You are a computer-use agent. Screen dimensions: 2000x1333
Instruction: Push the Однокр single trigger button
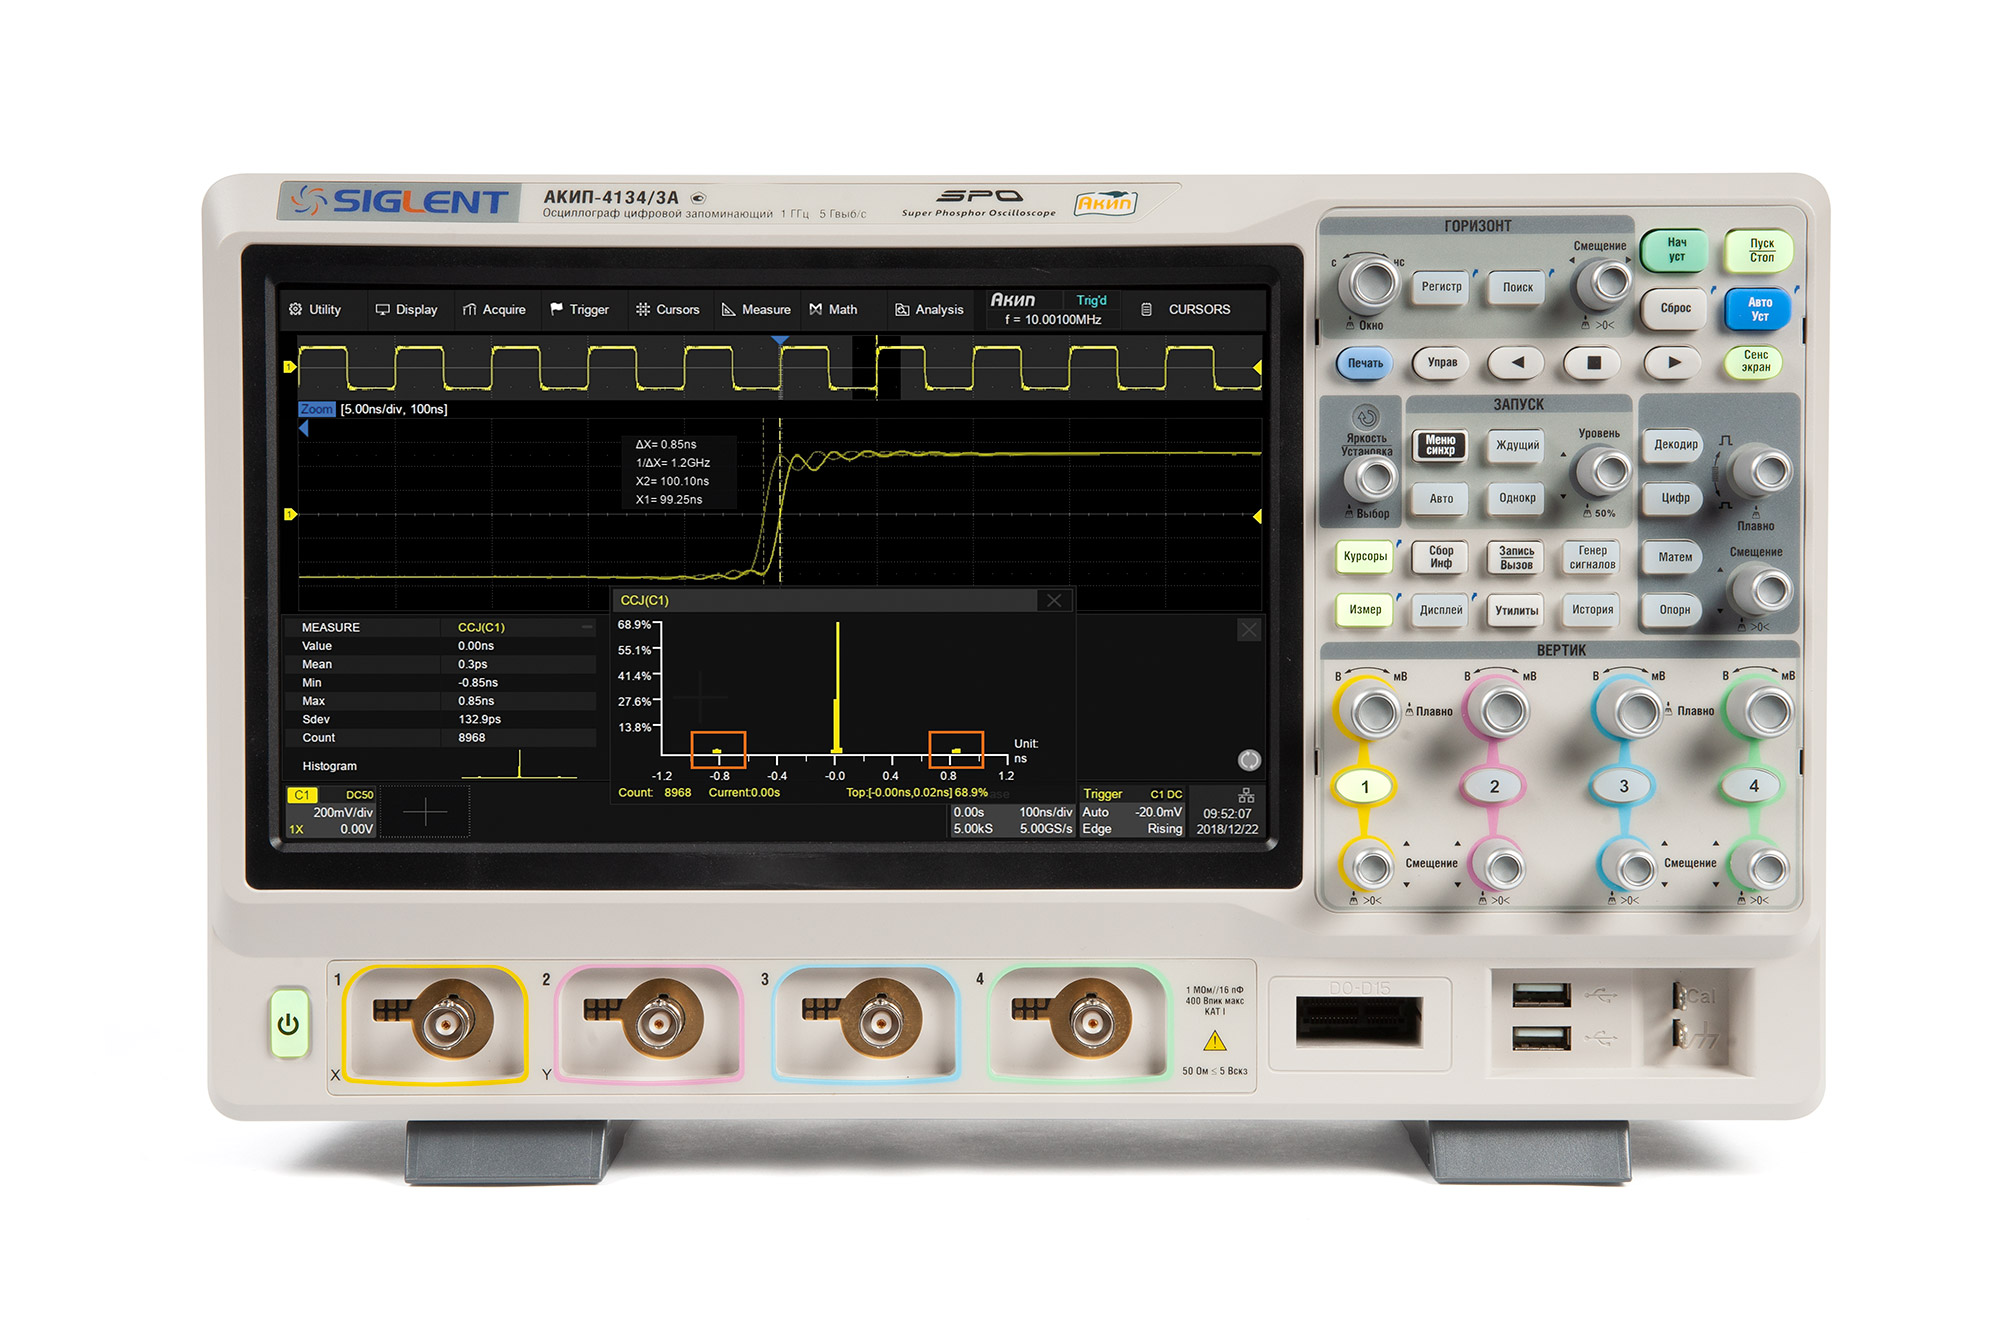[1517, 498]
